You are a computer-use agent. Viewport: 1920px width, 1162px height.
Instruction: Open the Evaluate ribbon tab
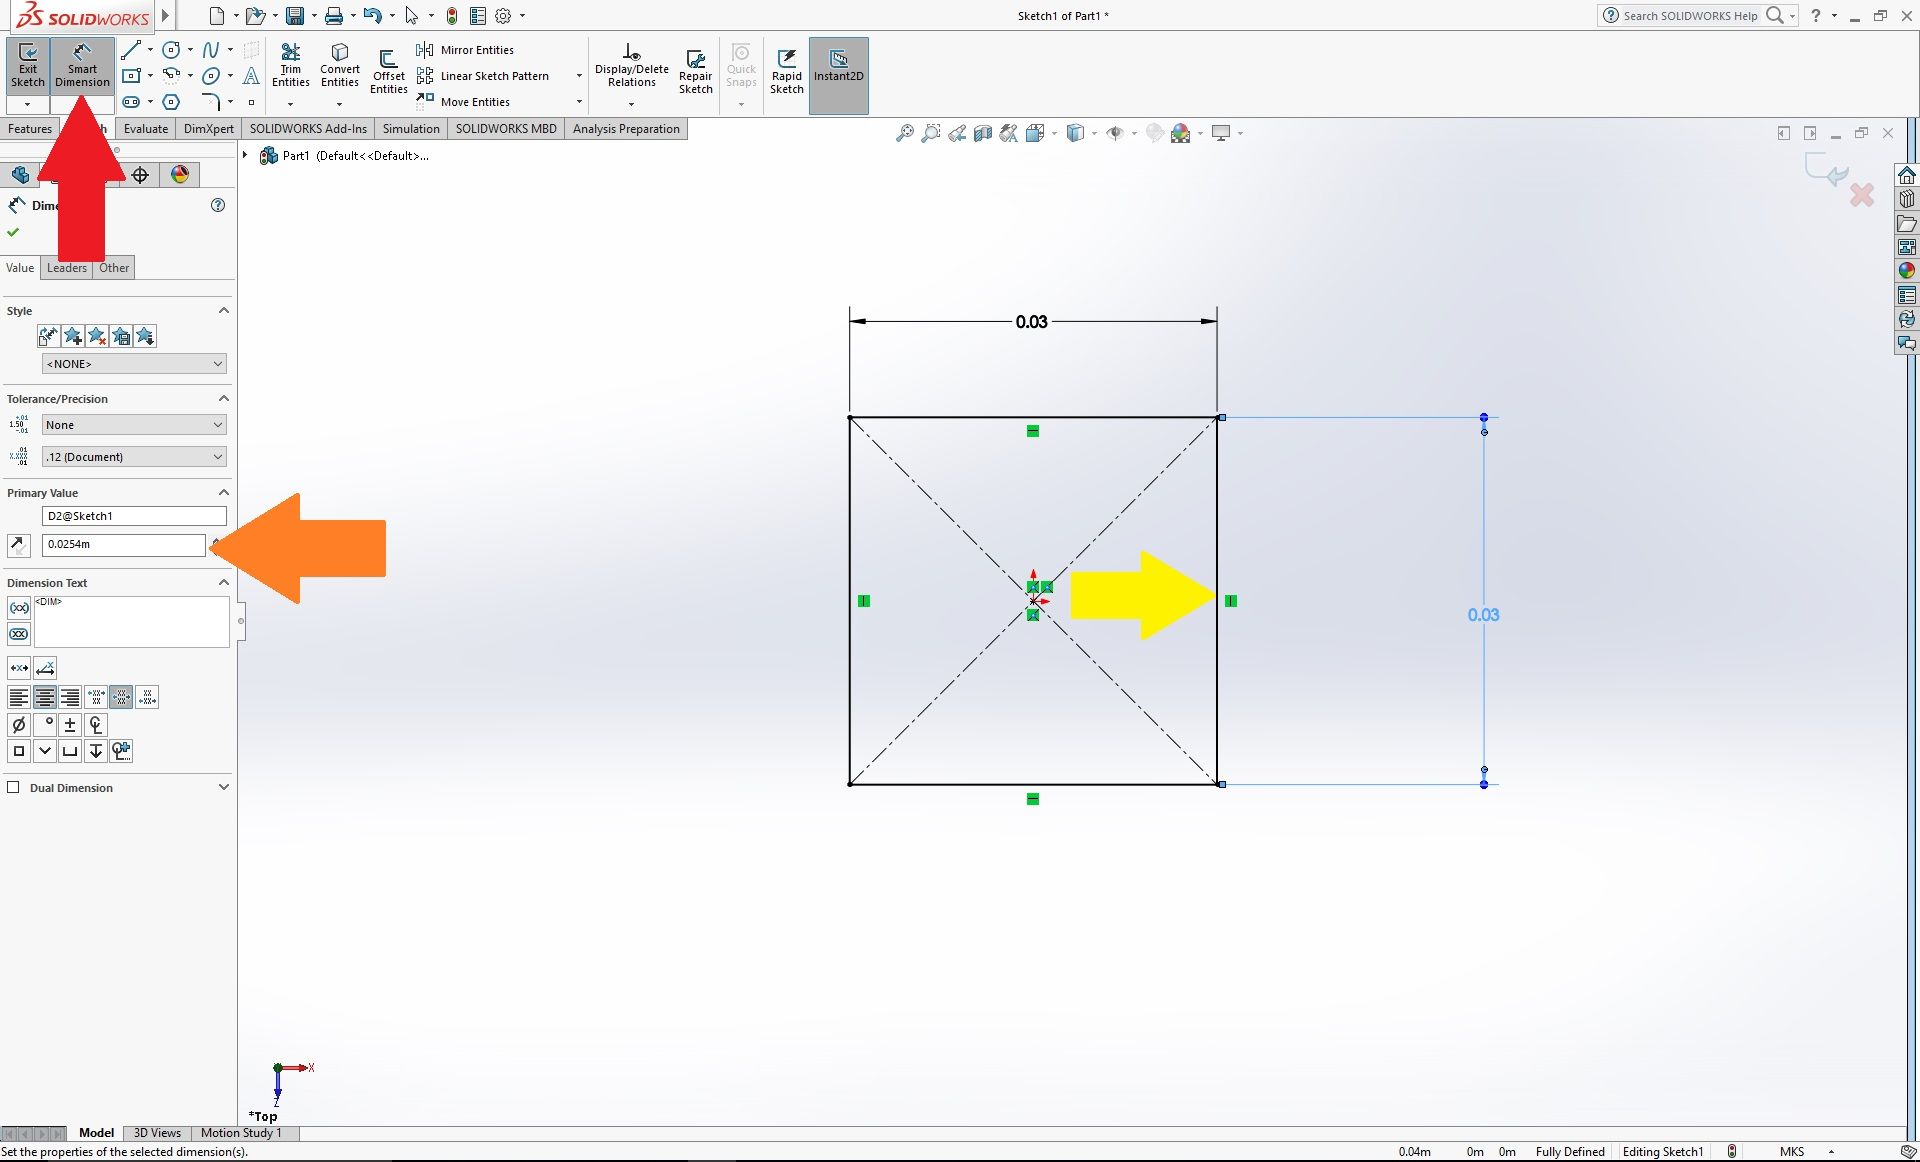145,128
